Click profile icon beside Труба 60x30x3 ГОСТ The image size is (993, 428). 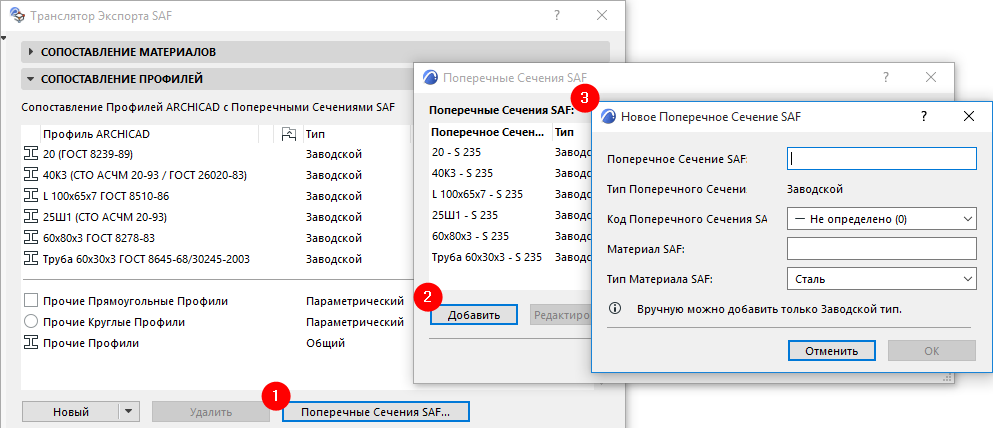coord(30,259)
